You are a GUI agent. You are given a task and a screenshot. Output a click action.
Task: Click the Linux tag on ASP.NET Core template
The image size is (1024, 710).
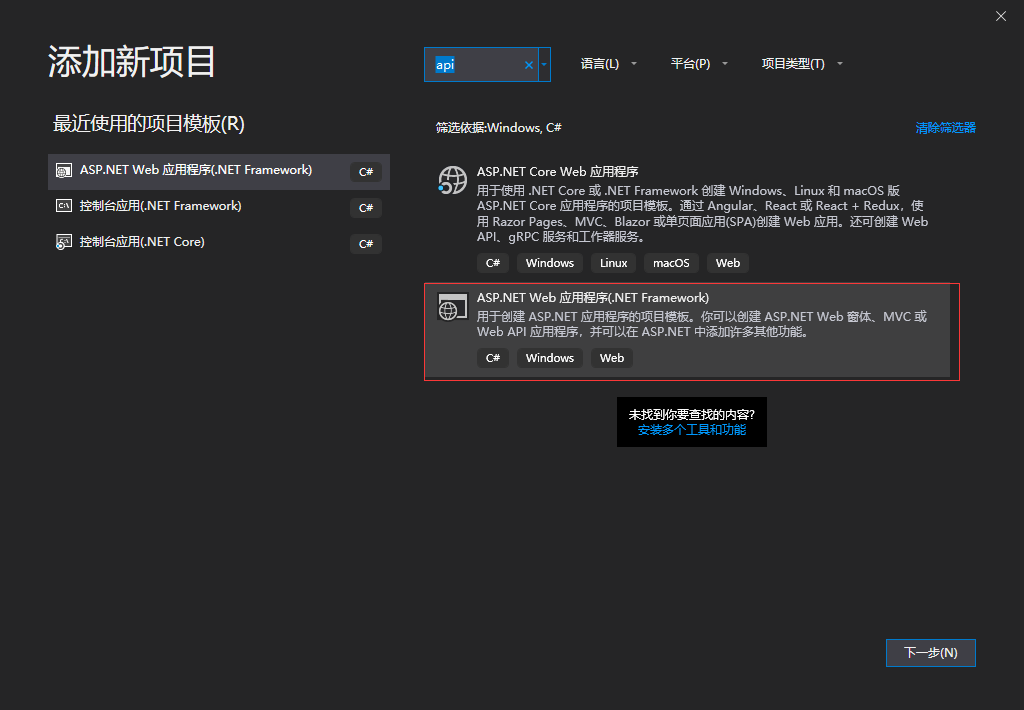(x=613, y=263)
